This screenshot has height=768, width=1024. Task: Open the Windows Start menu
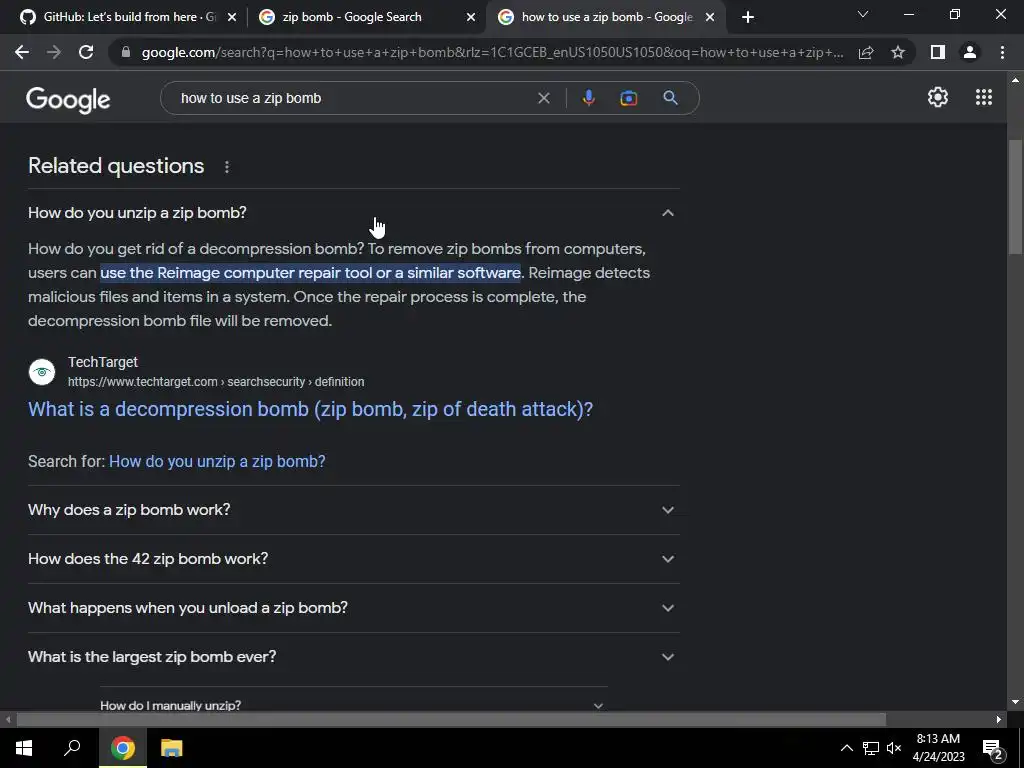point(24,748)
